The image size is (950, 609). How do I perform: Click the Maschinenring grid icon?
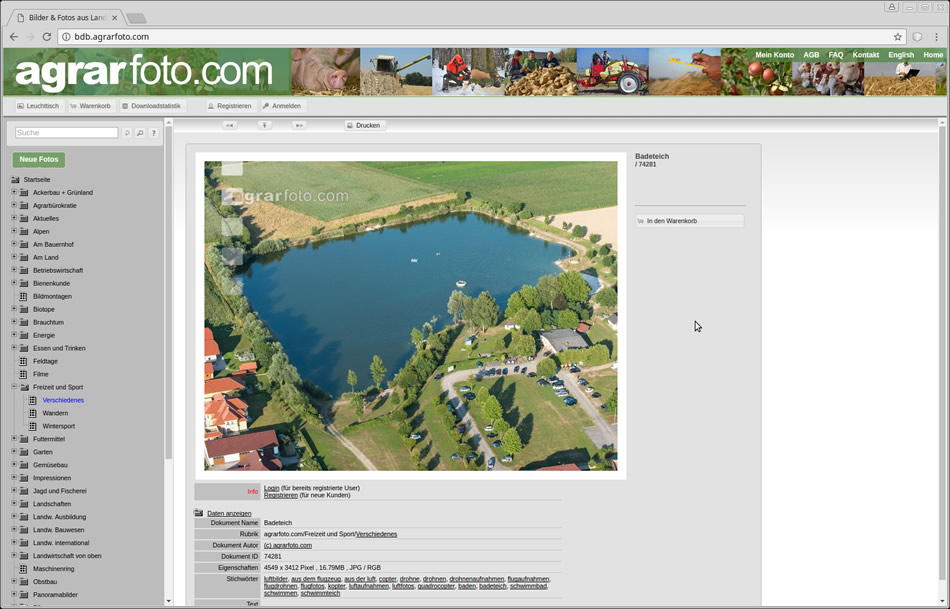pyautogui.click(x=23, y=569)
